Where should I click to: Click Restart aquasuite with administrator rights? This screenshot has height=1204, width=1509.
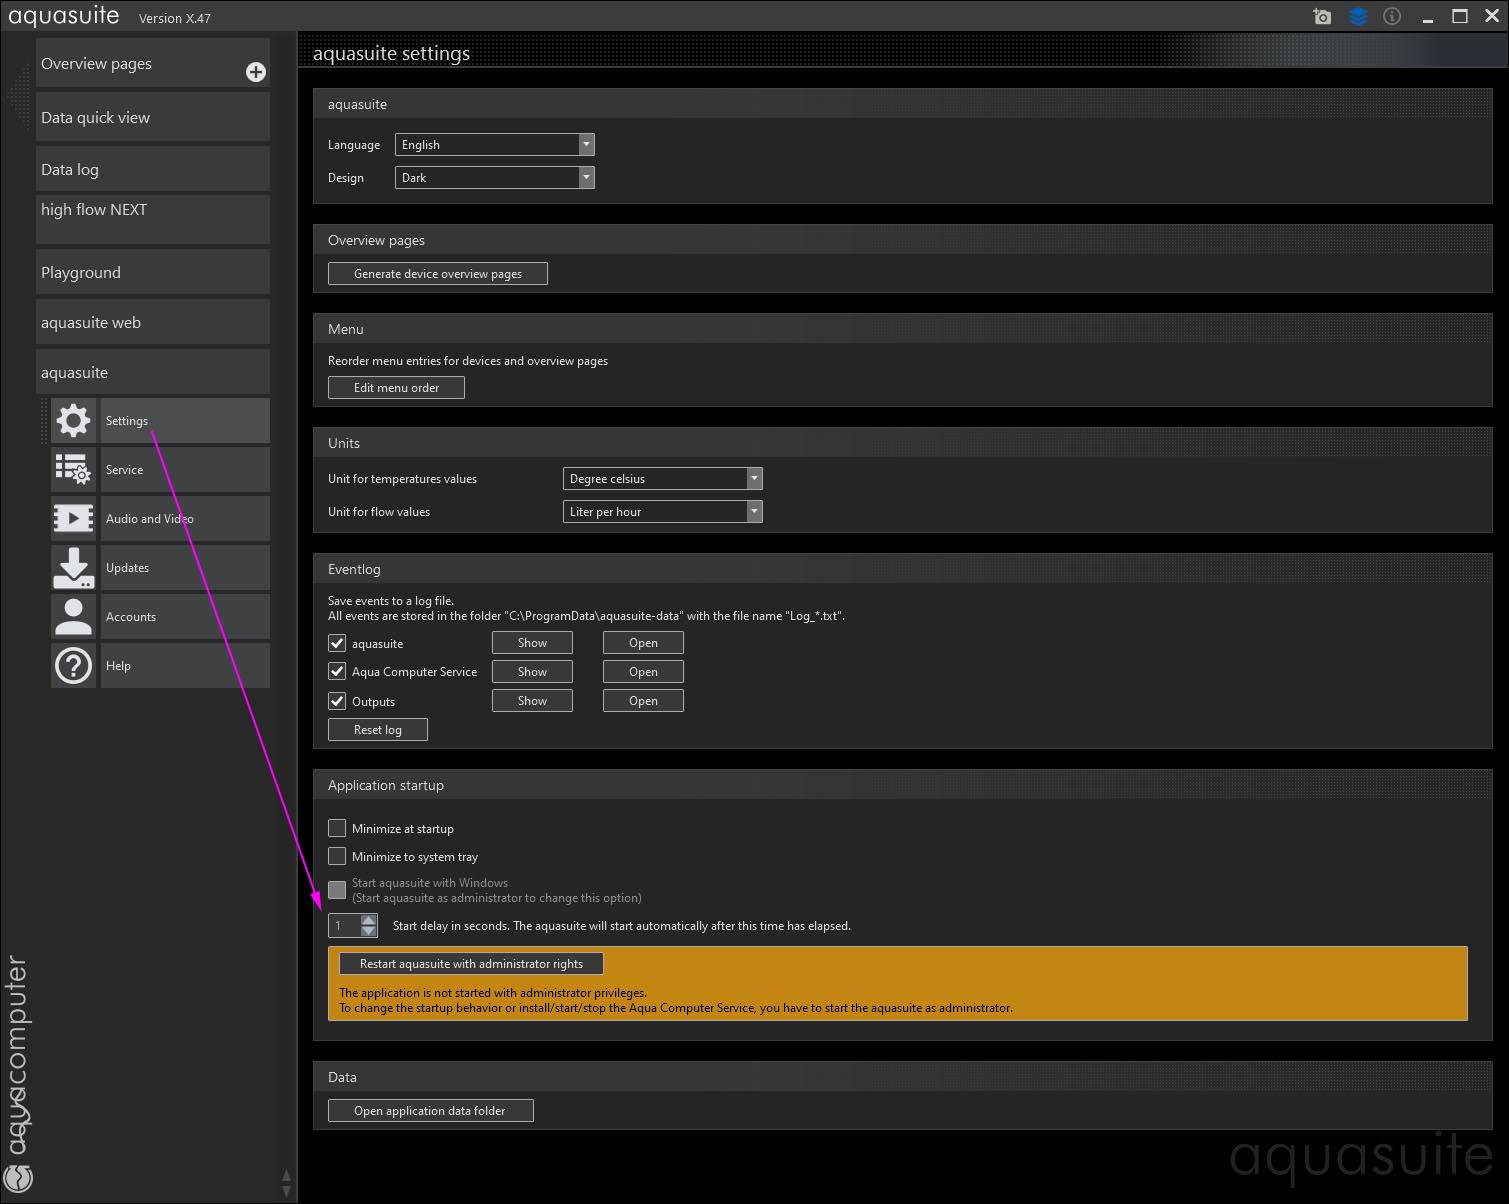click(471, 964)
